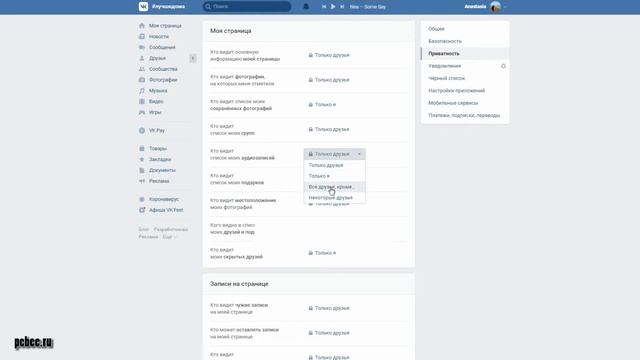Open Платежи, подписки, переводы tab
Viewport: 640px width, 360px height.
(465, 116)
